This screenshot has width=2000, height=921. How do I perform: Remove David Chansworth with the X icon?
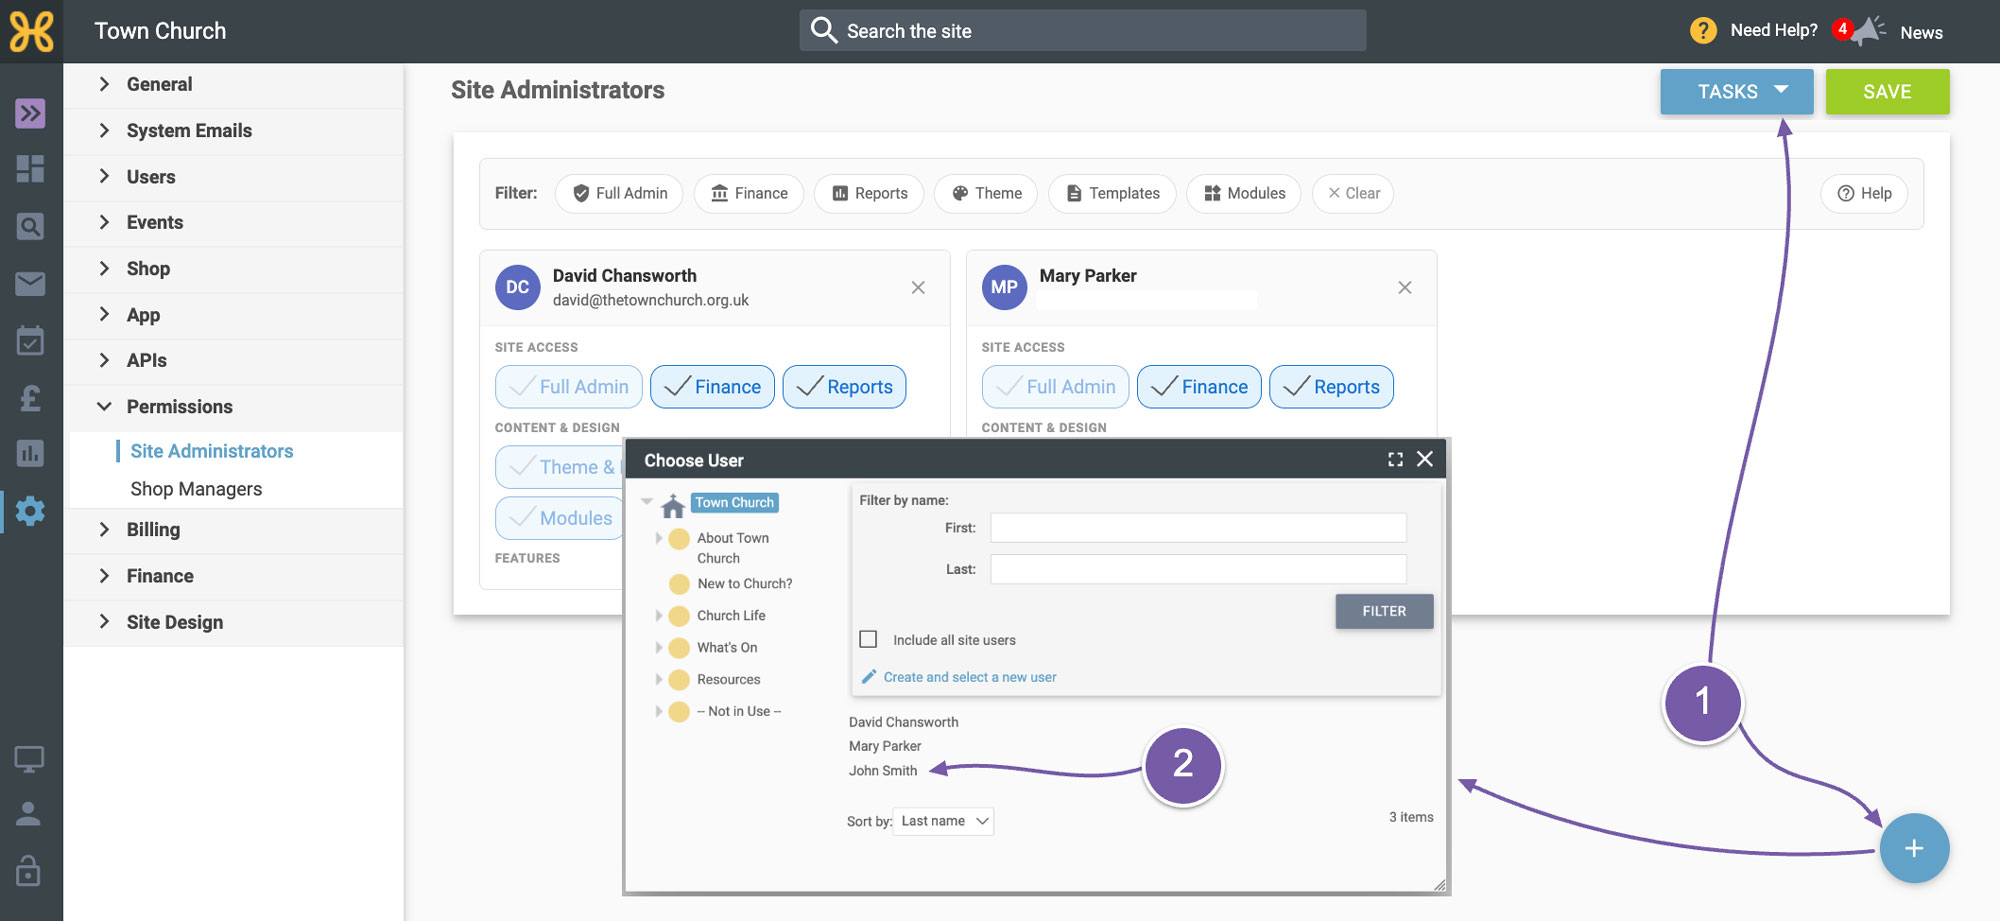[918, 288]
